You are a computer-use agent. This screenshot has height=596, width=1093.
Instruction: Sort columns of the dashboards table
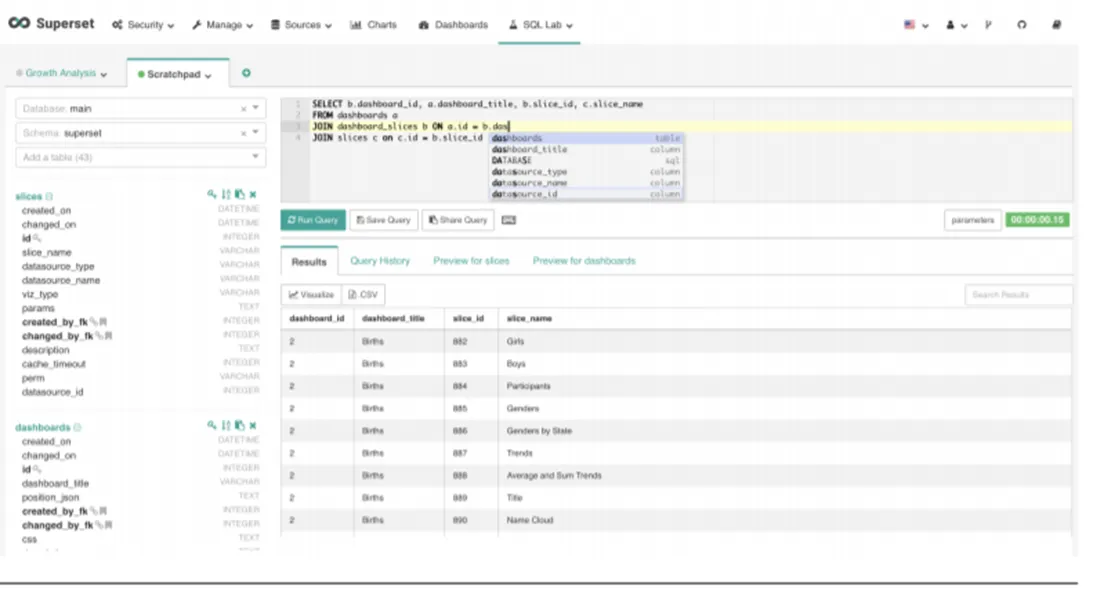(x=226, y=425)
